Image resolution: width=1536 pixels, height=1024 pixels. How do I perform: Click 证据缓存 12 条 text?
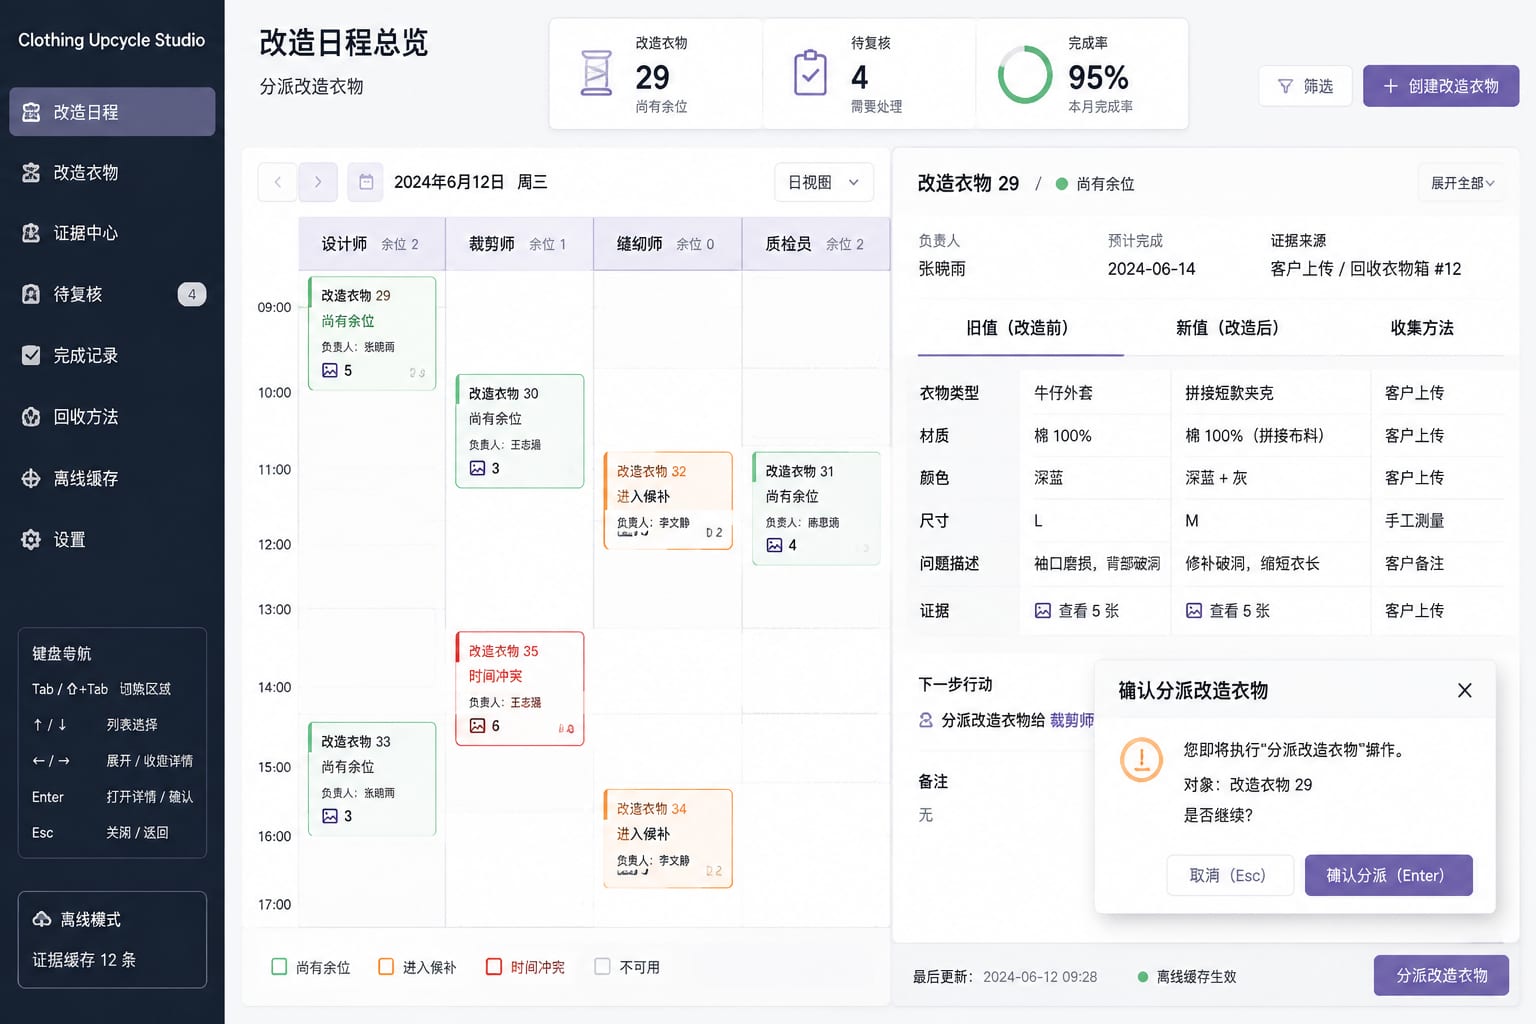click(x=84, y=960)
